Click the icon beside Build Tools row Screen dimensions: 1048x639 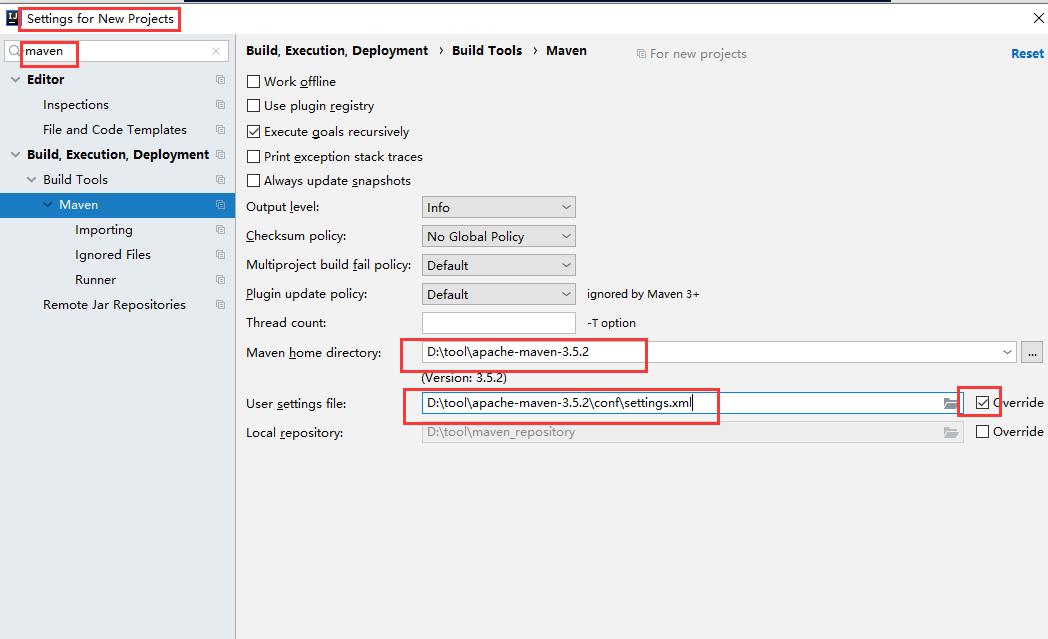221,179
